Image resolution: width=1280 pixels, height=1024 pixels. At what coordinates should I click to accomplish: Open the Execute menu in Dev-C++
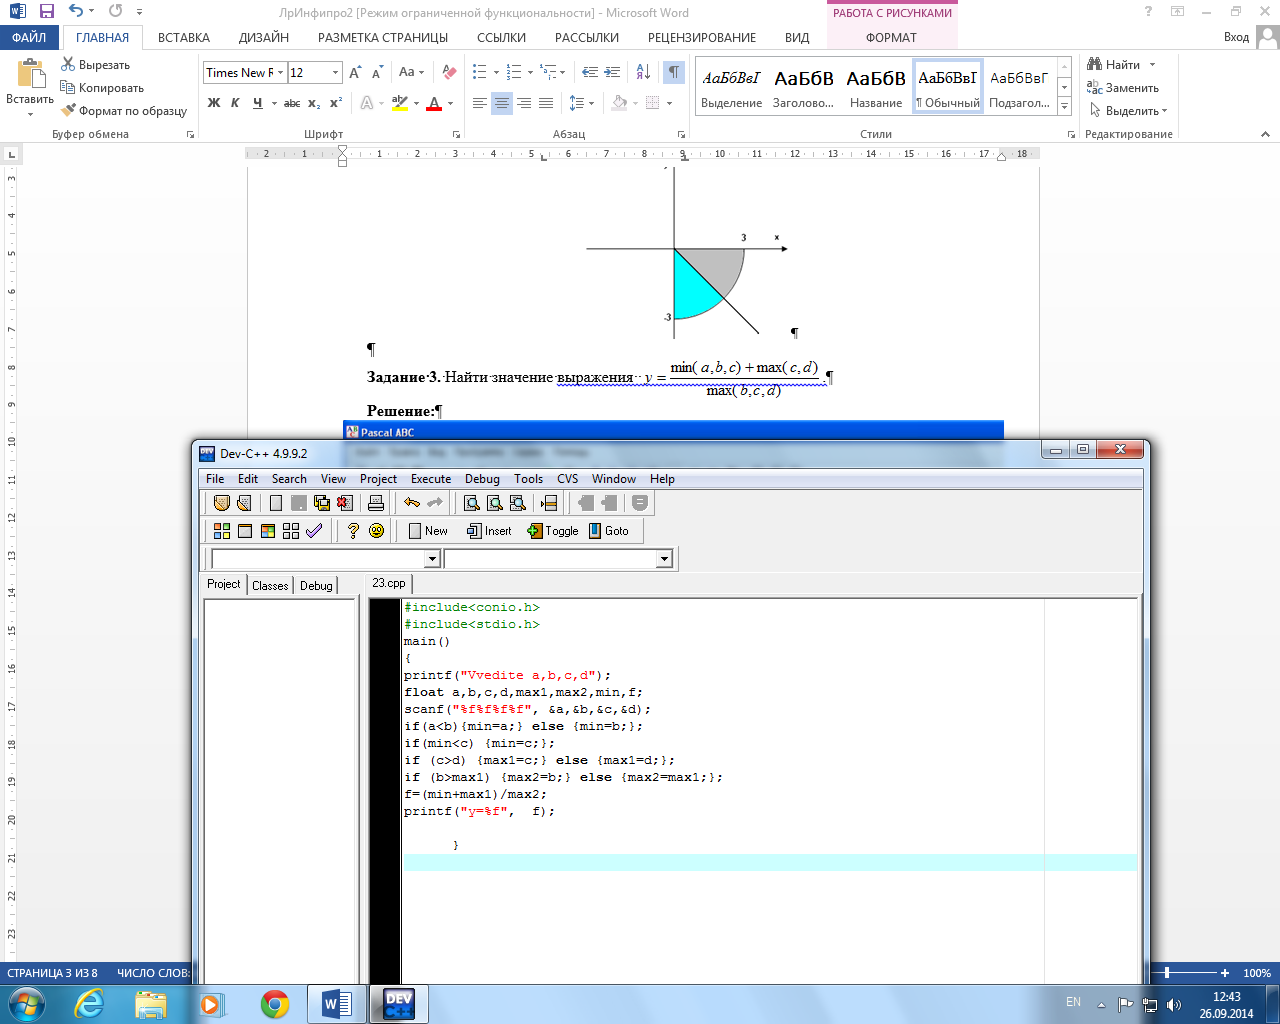click(431, 479)
